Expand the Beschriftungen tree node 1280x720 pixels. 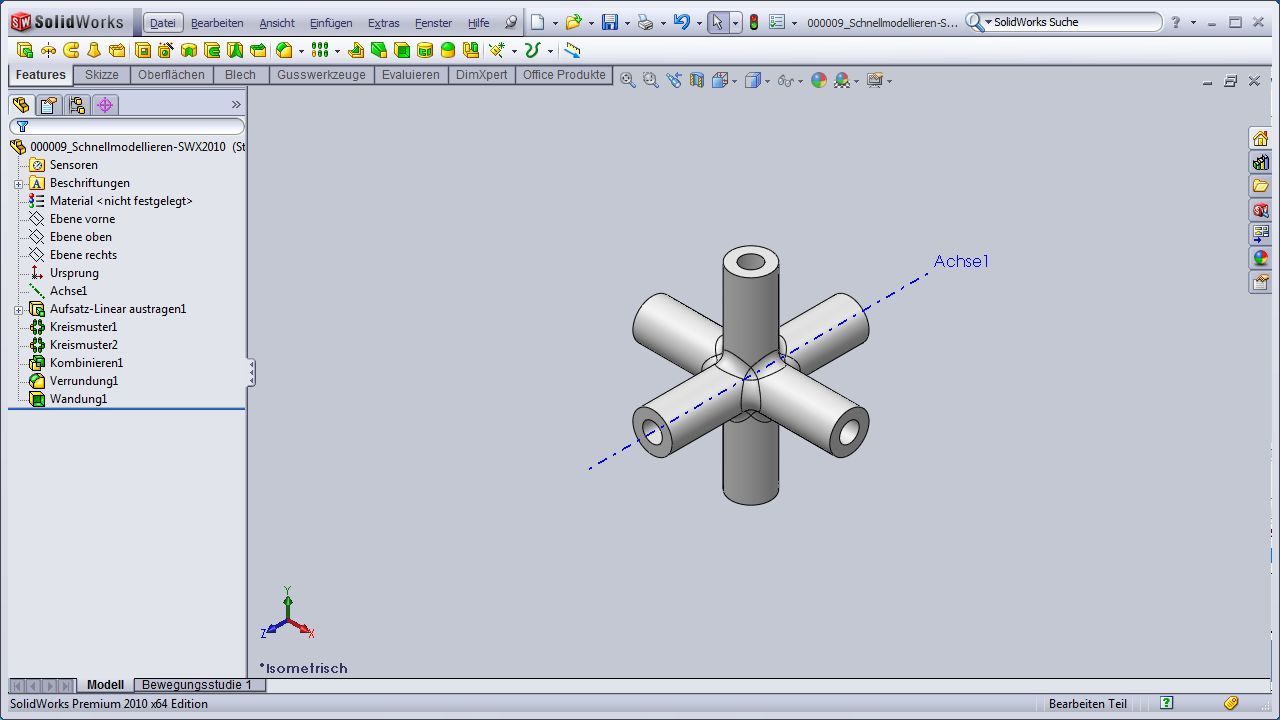pyautogui.click(x=18, y=184)
